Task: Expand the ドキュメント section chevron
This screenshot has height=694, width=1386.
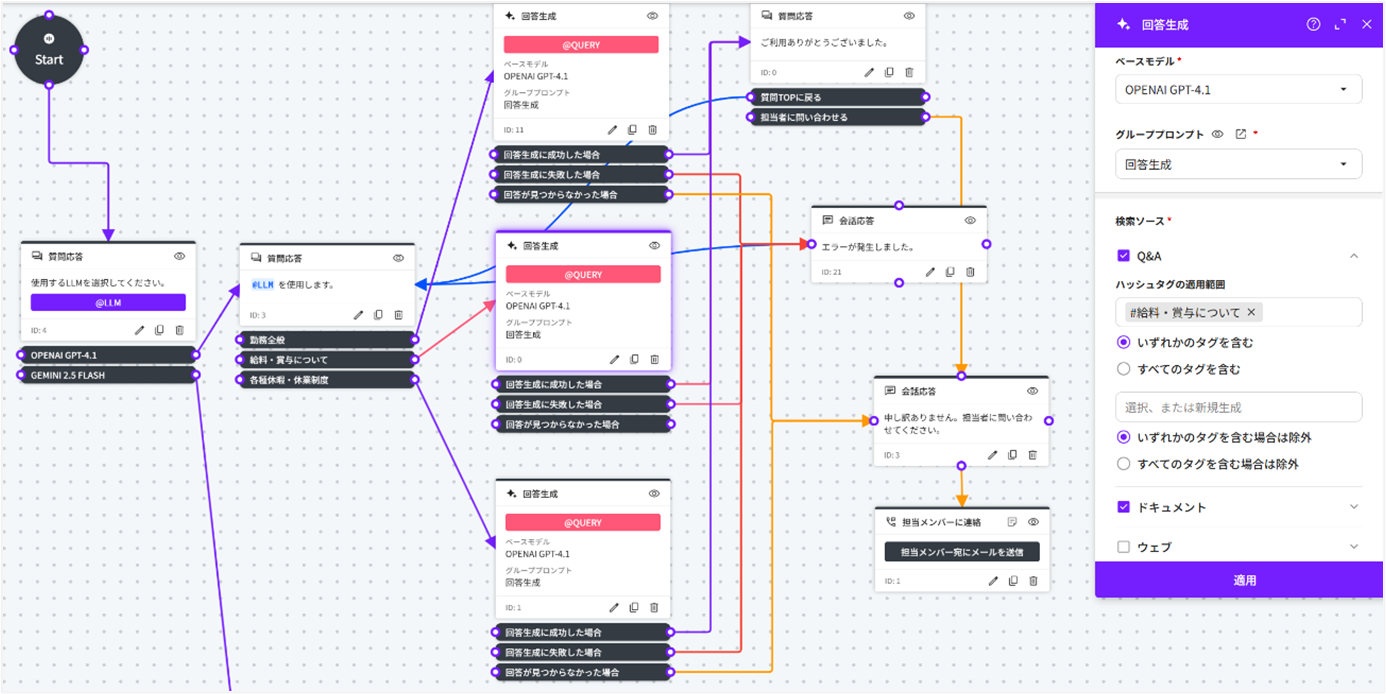Action: pyautogui.click(x=1354, y=507)
